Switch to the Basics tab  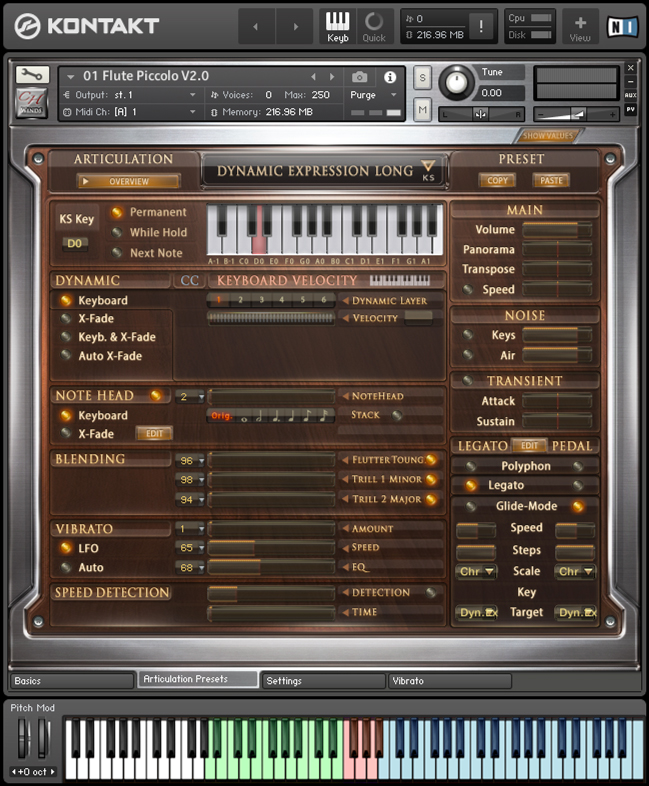pos(72,681)
